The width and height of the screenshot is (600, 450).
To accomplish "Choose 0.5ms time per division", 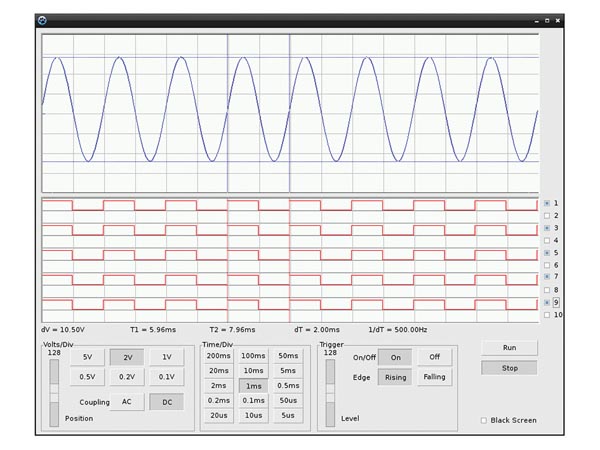I will [288, 385].
